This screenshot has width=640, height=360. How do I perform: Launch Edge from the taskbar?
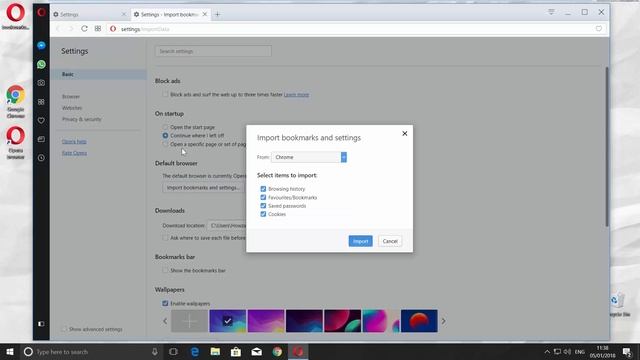[x=195, y=351]
